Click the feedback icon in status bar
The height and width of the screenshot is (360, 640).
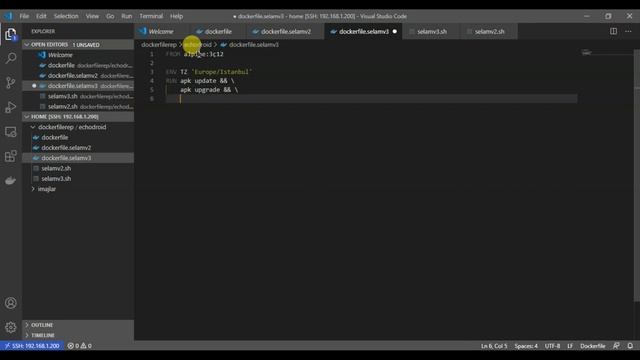point(616,346)
